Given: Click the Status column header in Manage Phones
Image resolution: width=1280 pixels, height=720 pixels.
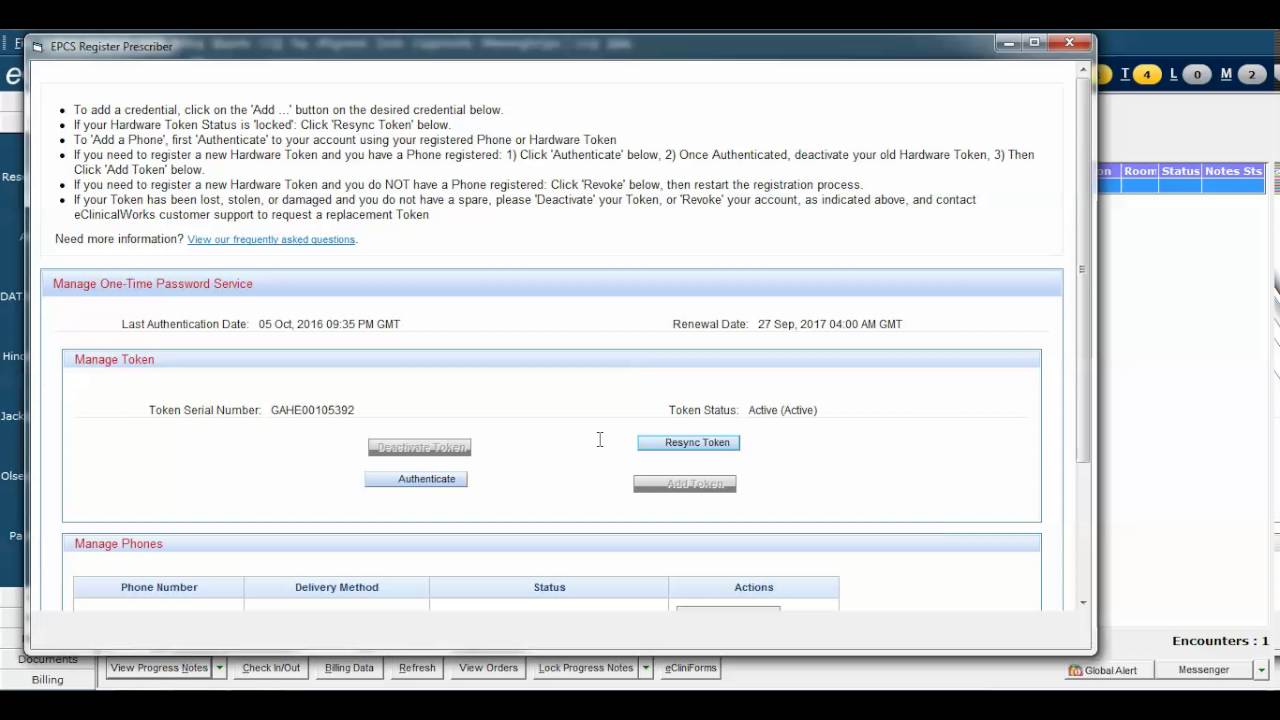Looking at the screenshot, I should tap(549, 587).
